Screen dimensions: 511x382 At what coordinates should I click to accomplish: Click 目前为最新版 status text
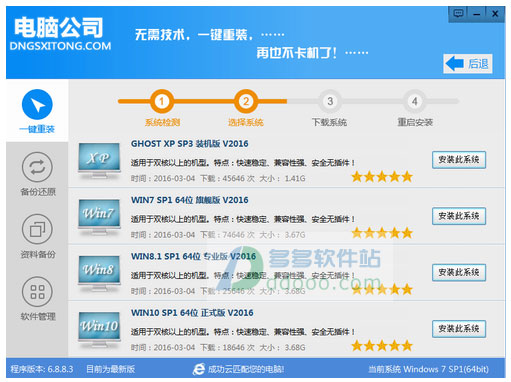(110, 369)
